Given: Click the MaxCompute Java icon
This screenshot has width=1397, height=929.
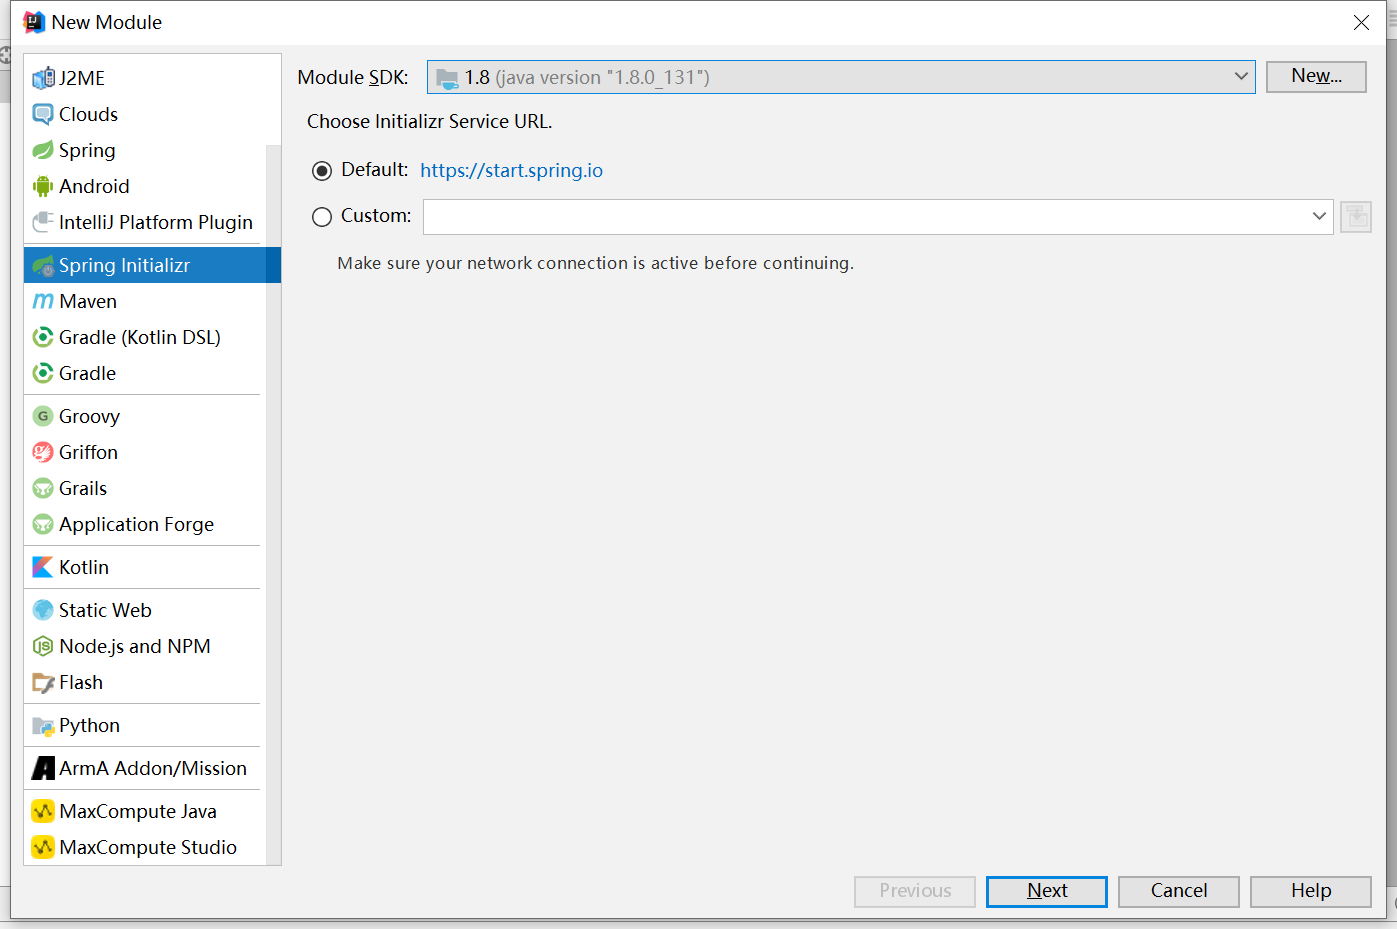Looking at the screenshot, I should click(43, 811).
